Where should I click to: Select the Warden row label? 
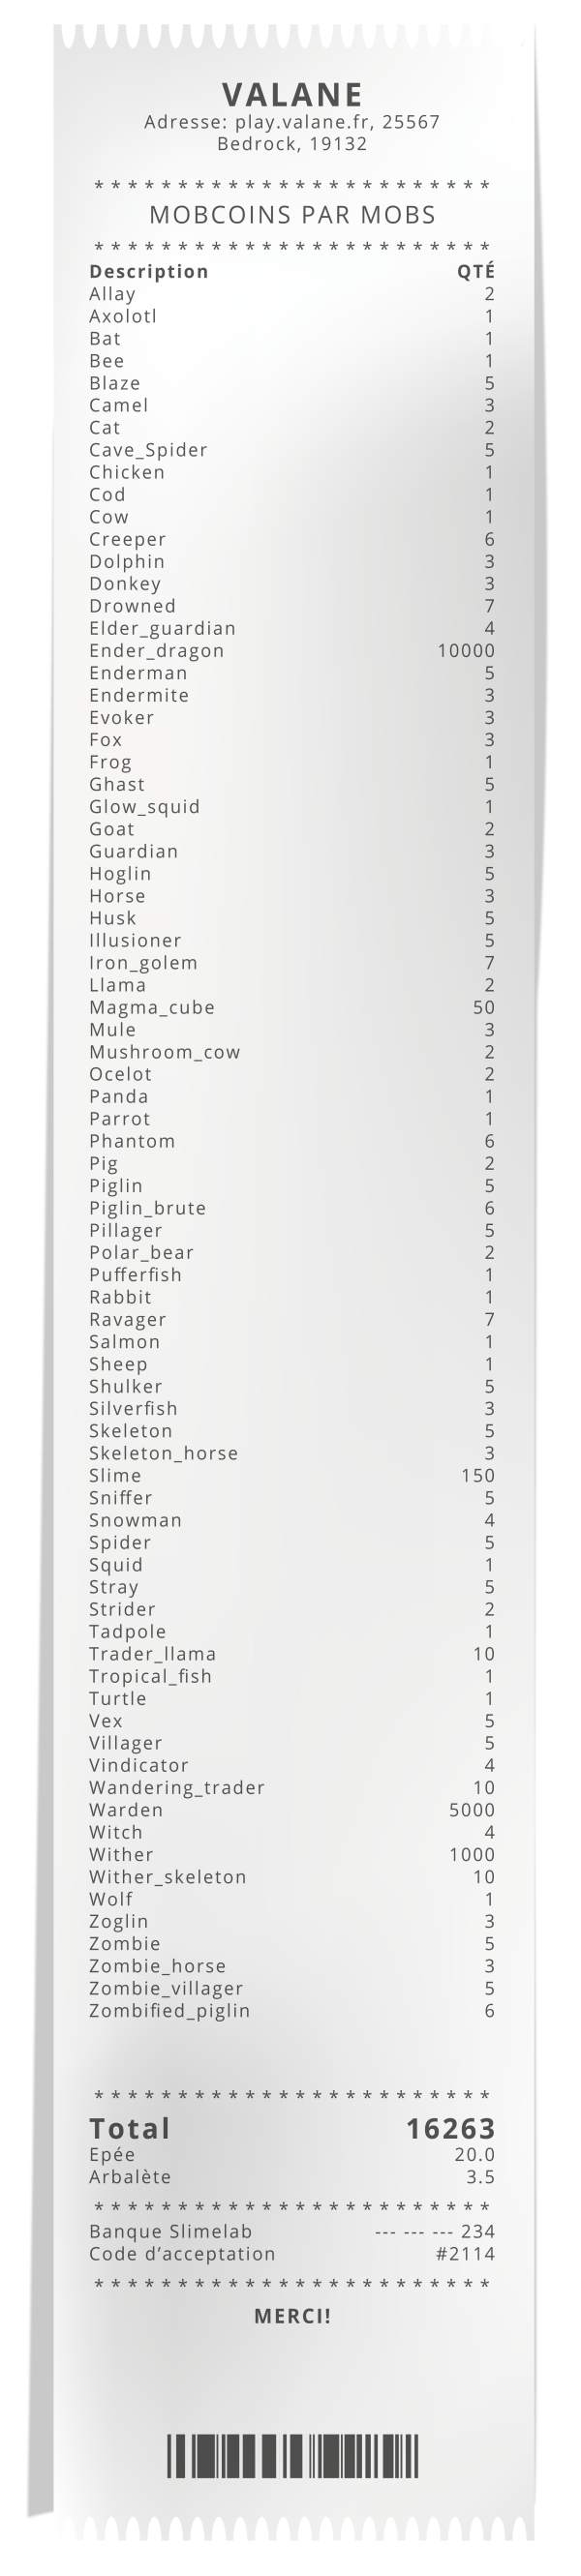coord(126,1810)
